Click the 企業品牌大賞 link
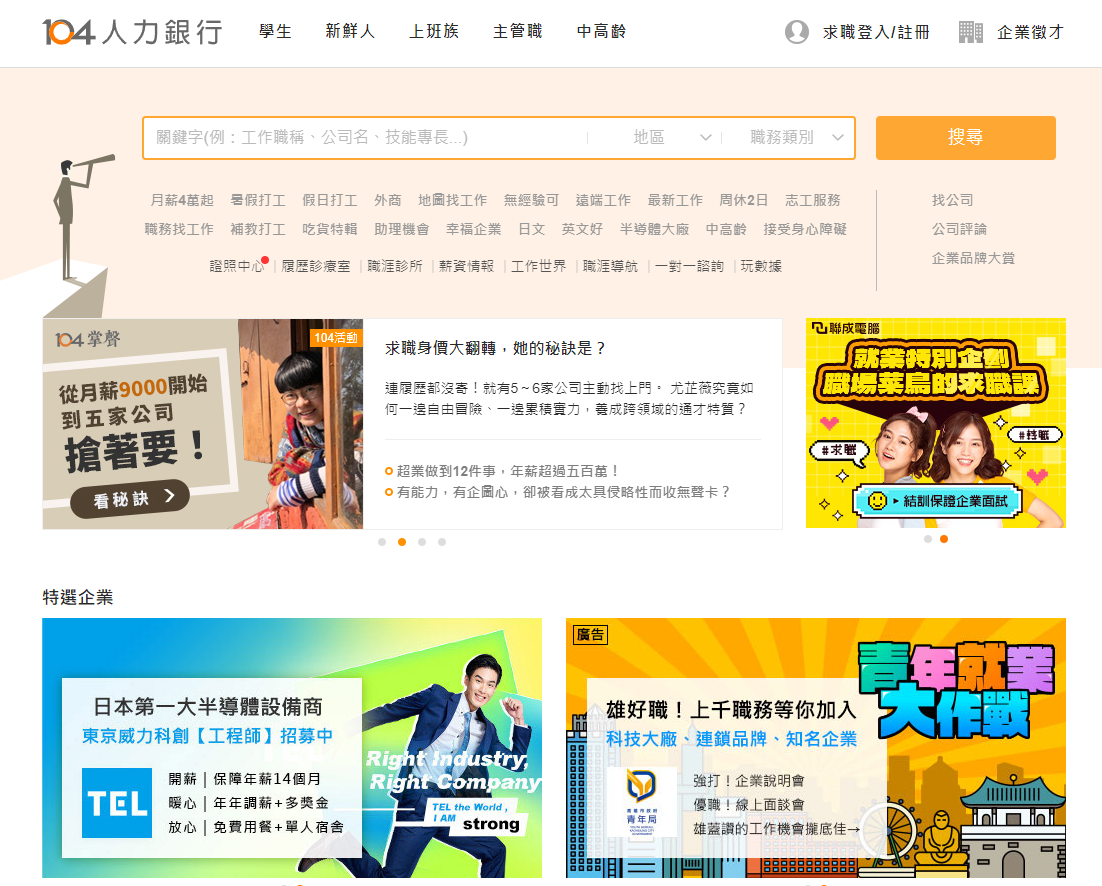The image size is (1102, 886). point(971,258)
